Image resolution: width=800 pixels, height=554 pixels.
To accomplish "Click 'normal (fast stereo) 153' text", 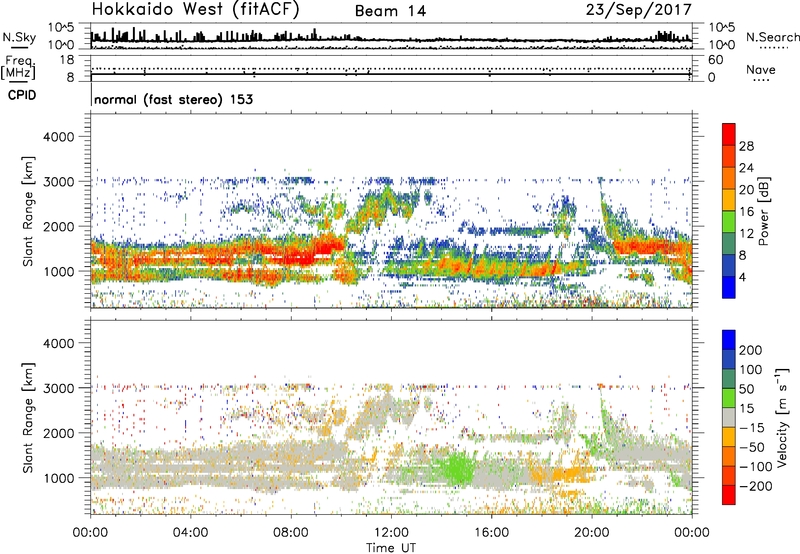I will (173, 99).
